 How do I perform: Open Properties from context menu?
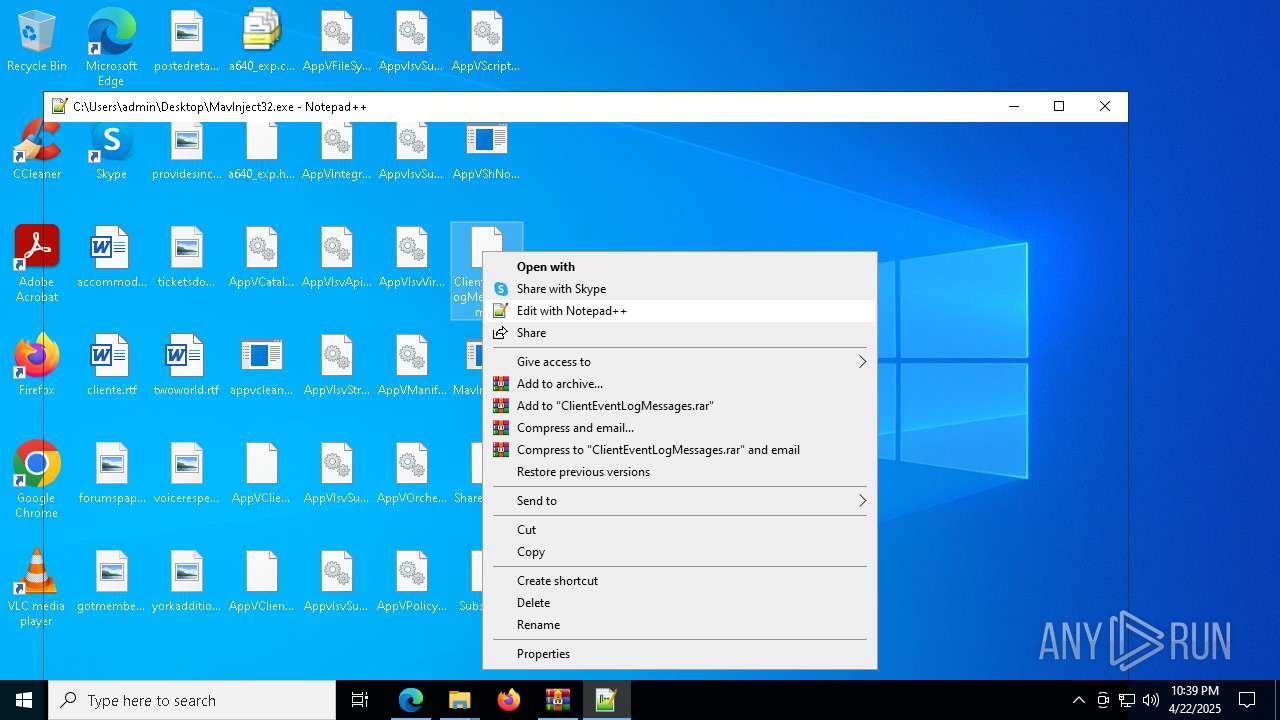680,654
